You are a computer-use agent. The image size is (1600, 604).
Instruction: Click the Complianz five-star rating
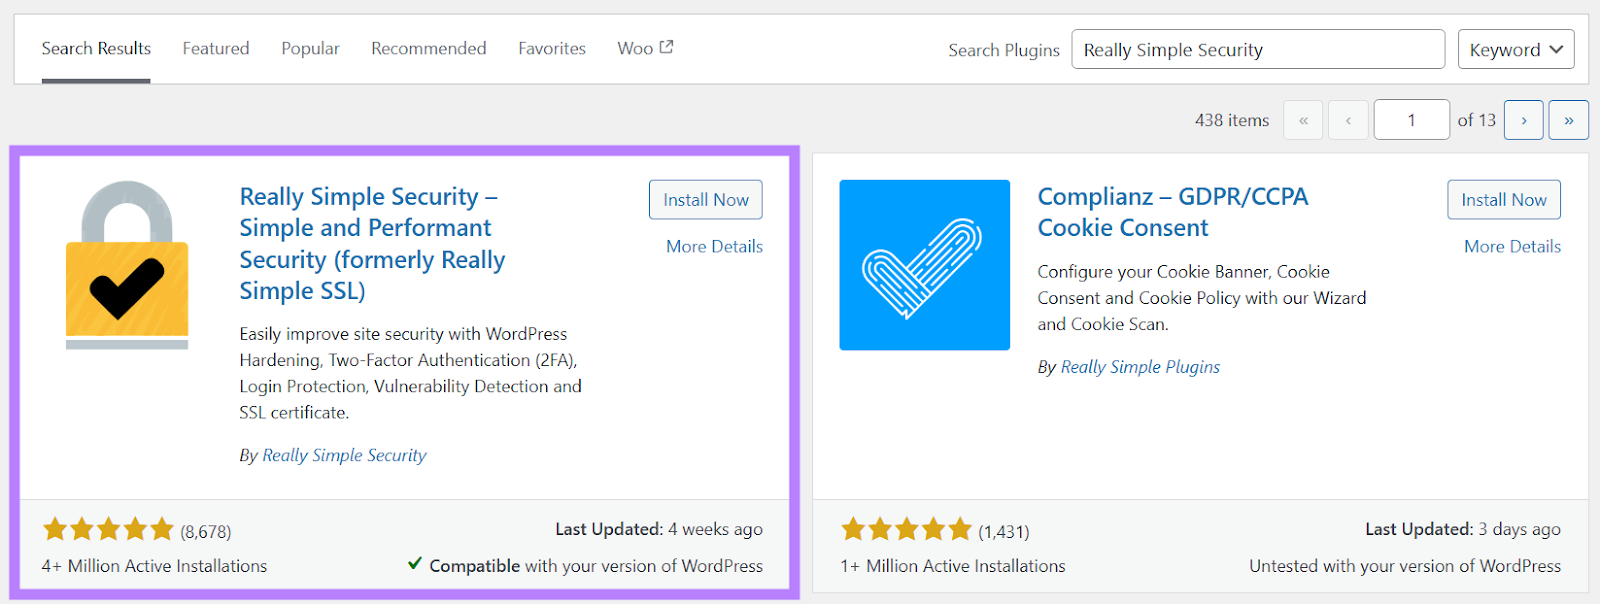(x=906, y=530)
